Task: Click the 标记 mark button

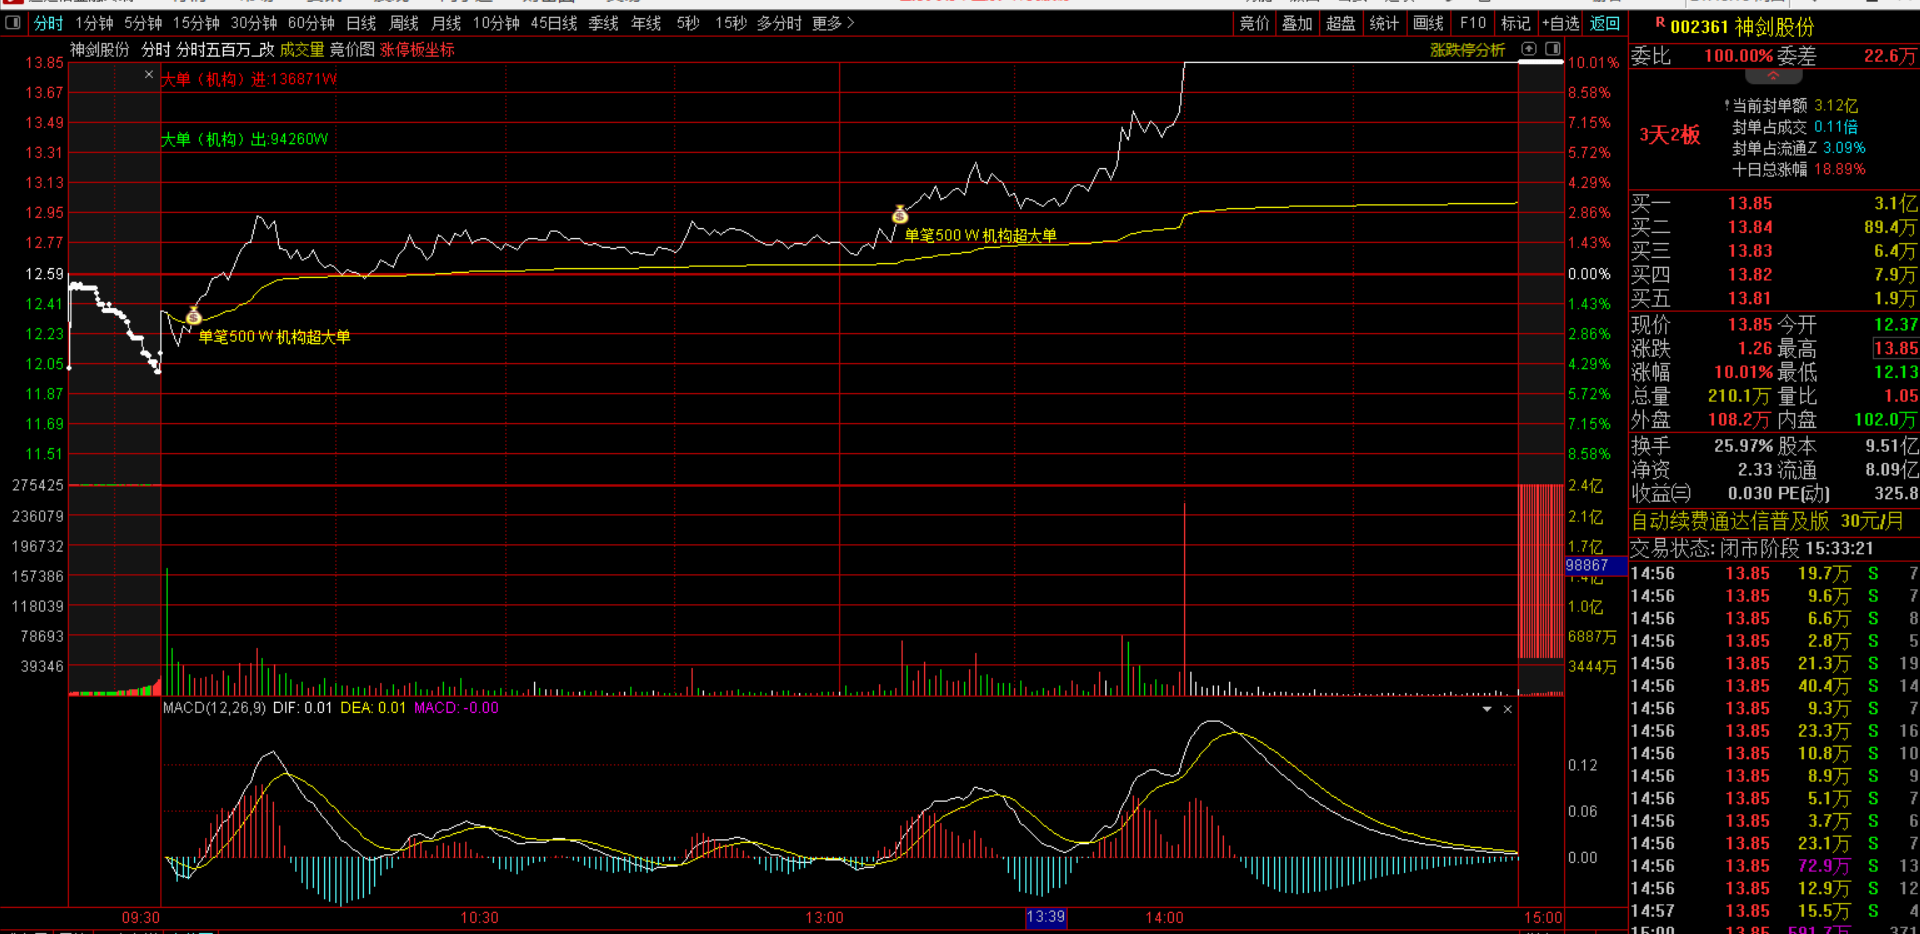Action: [1516, 23]
